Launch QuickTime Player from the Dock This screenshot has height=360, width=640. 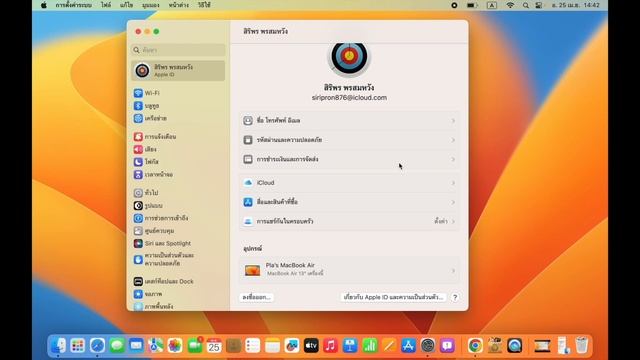[514, 346]
